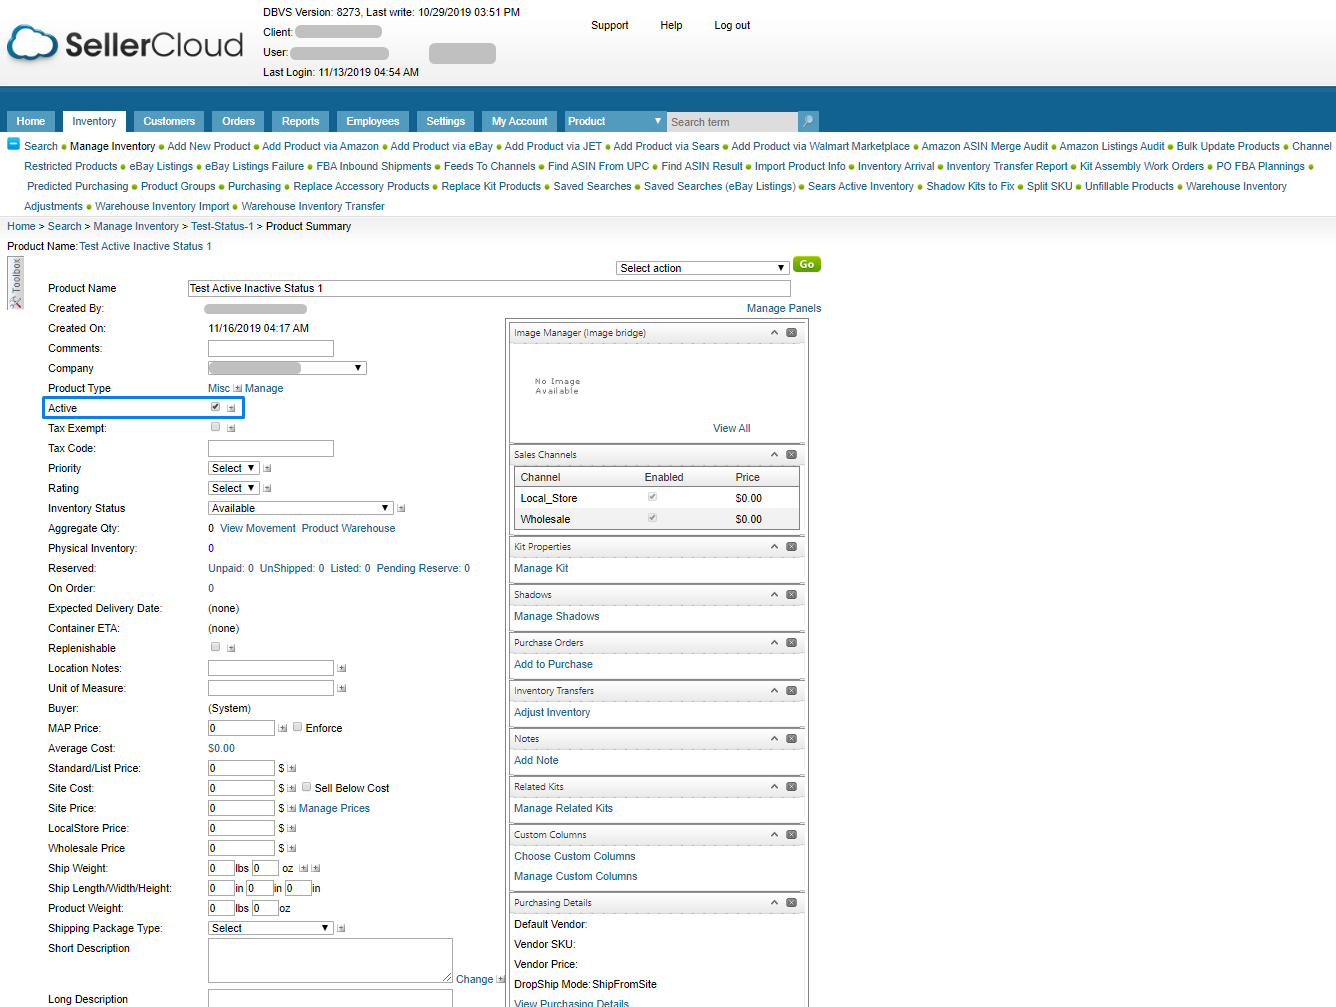
Task: Enable the Replenishable checkbox
Action: (x=215, y=647)
